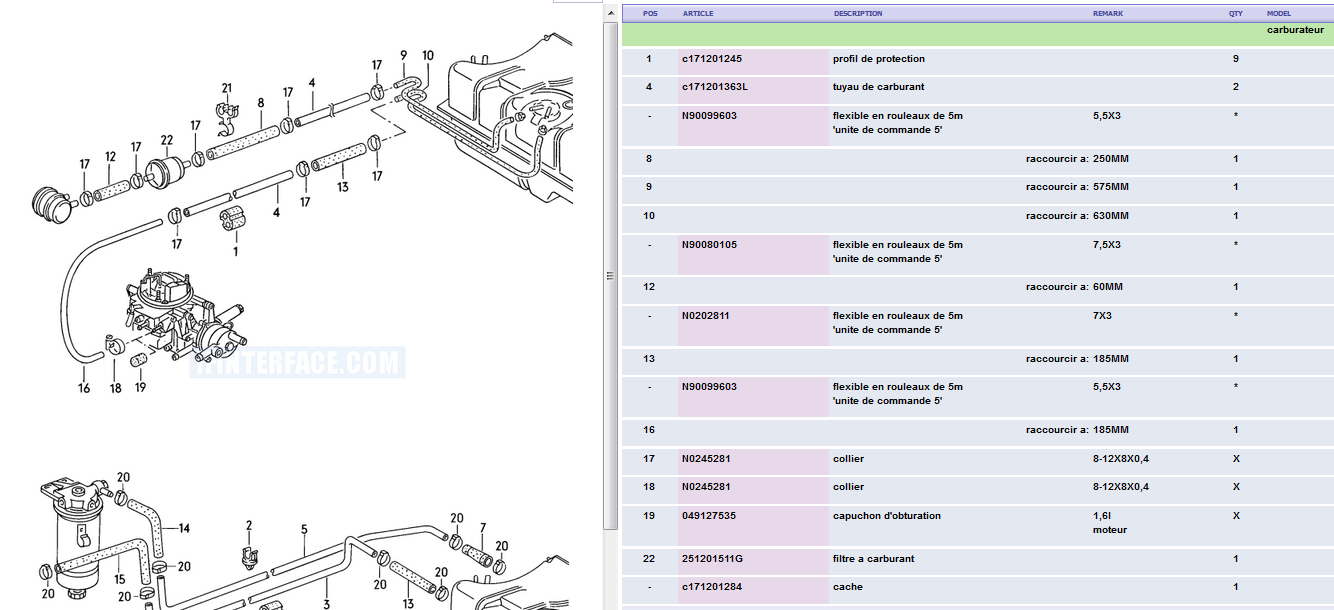Viewport: 1334px width, 610px height.
Task: Click the 60MM remark in row 12
Action: pyautogui.click(x=1108, y=287)
